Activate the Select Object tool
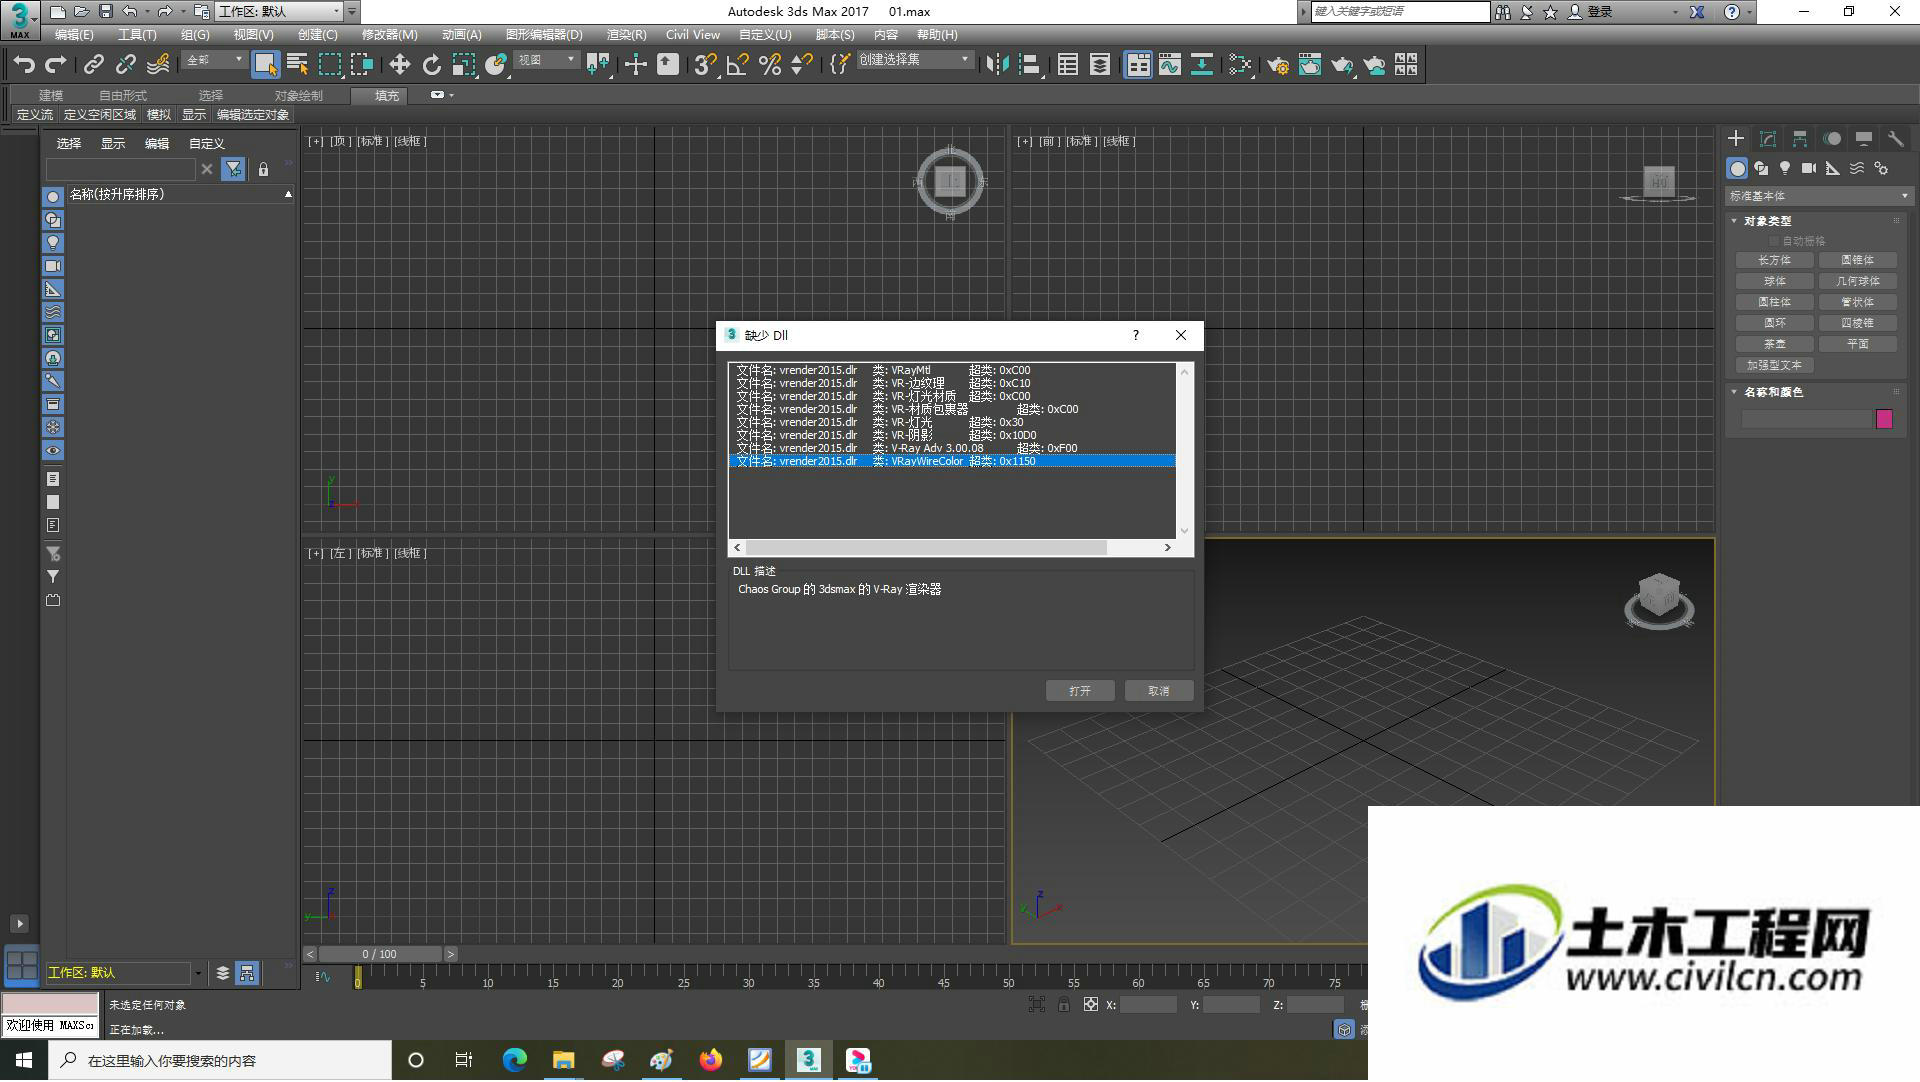Image resolution: width=1920 pixels, height=1082 pixels. (x=265, y=65)
